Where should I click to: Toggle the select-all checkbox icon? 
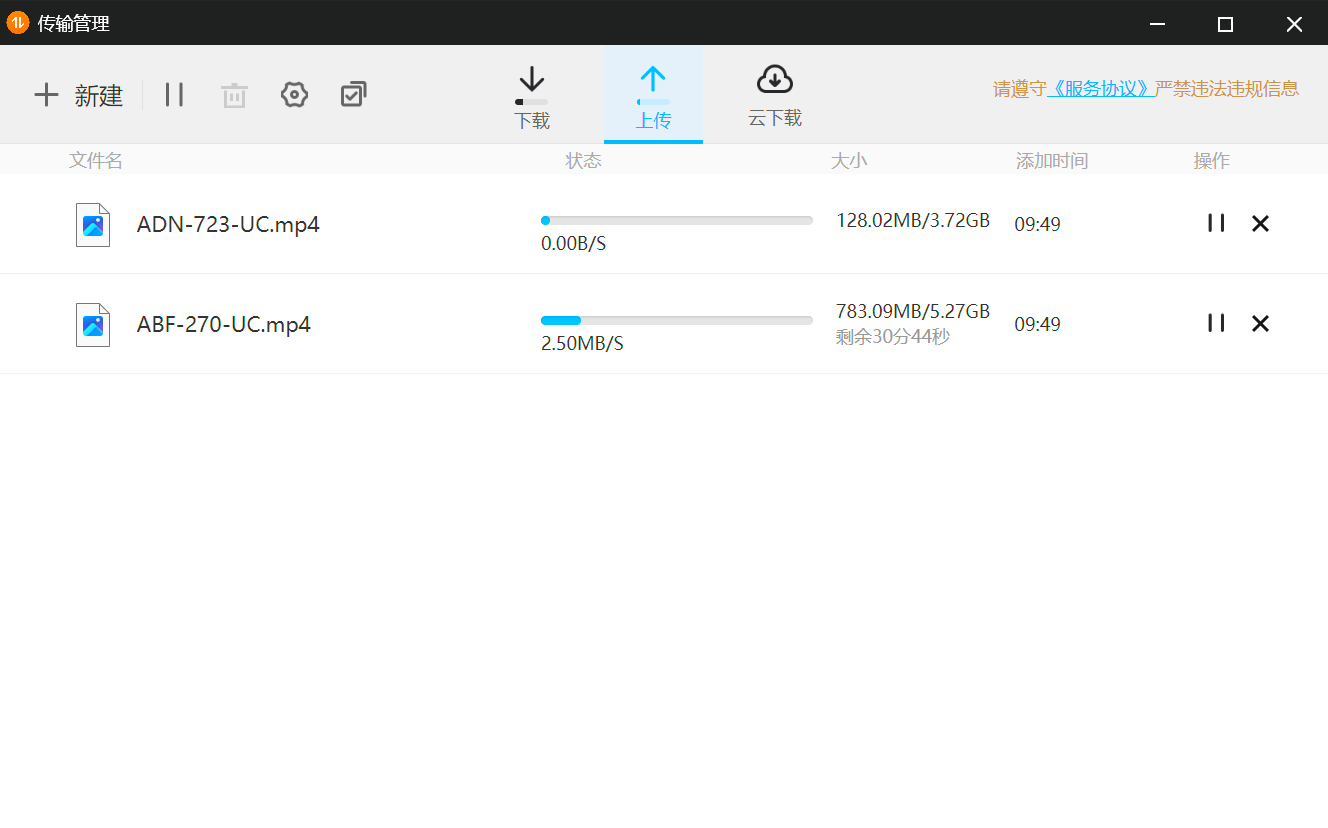tap(353, 95)
